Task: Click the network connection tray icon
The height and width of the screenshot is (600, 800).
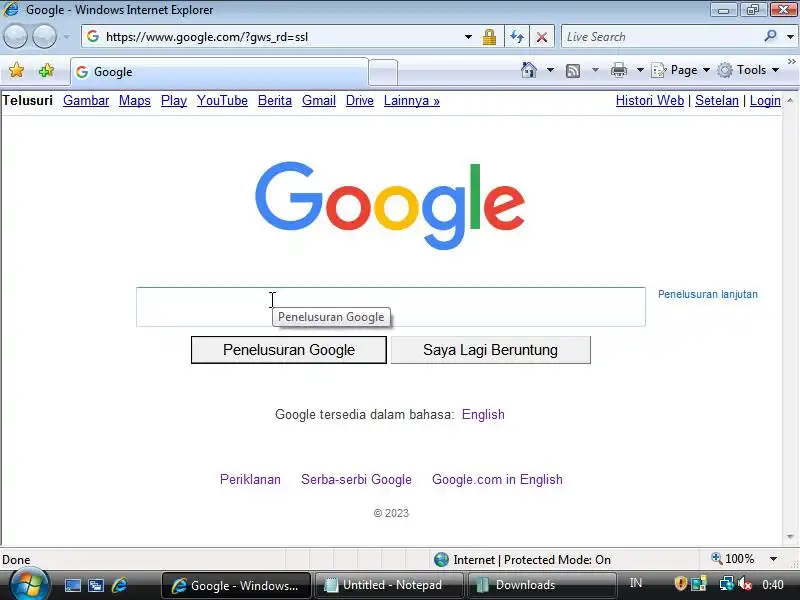Action: pyautogui.click(x=727, y=583)
